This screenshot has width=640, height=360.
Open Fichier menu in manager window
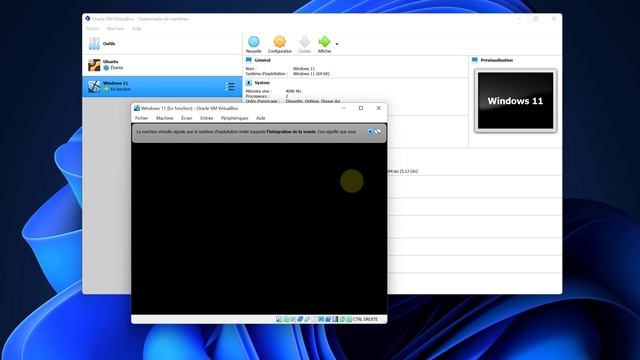[93, 29]
